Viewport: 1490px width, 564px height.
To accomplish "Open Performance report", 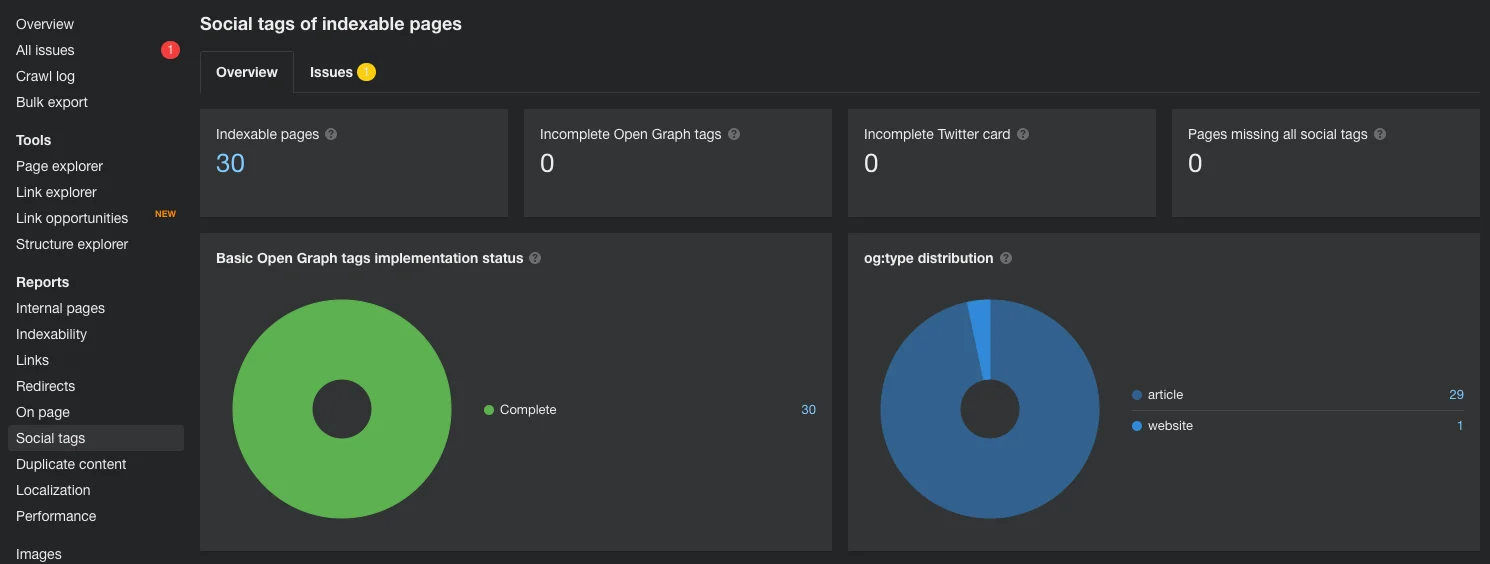I will coord(56,516).
